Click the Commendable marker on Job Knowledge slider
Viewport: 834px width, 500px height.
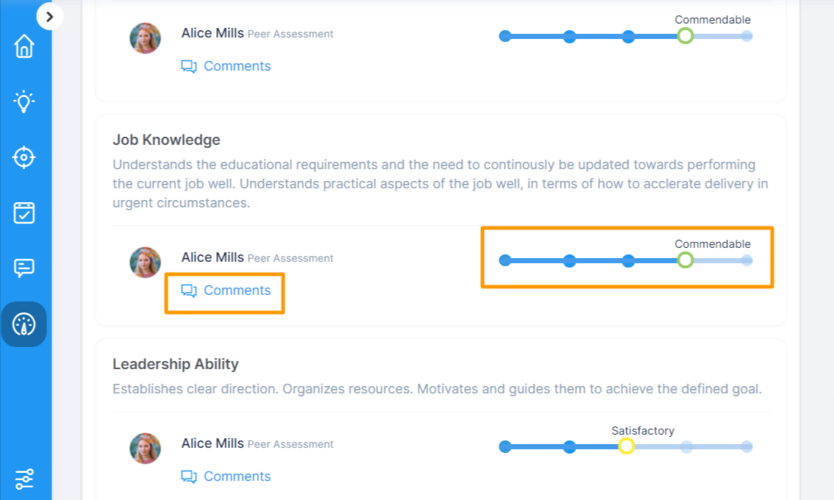point(685,260)
